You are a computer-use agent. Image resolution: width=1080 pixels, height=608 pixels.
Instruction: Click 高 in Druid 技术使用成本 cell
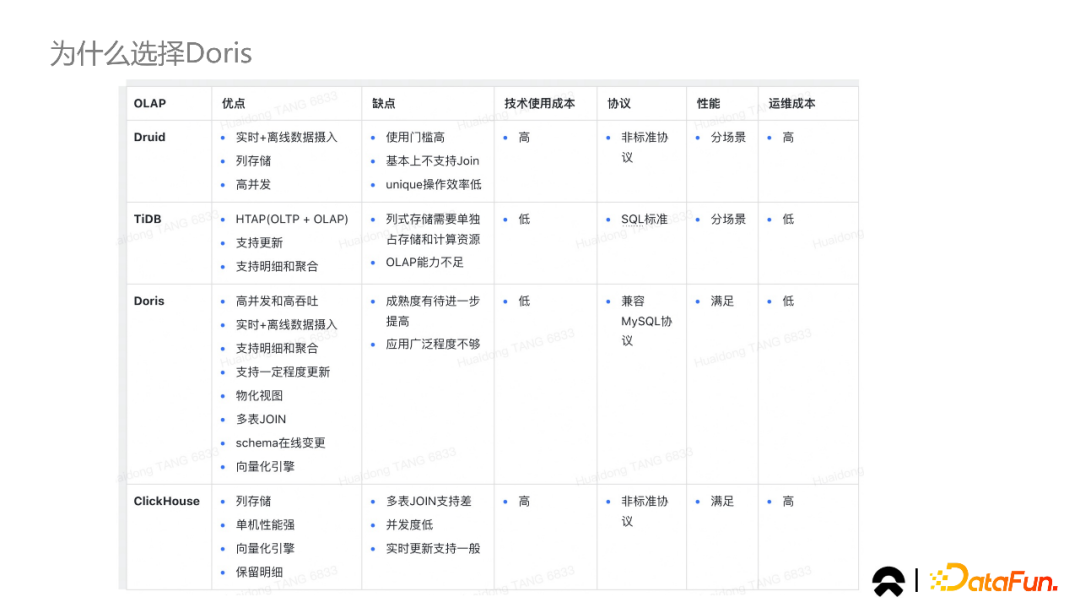point(524,137)
